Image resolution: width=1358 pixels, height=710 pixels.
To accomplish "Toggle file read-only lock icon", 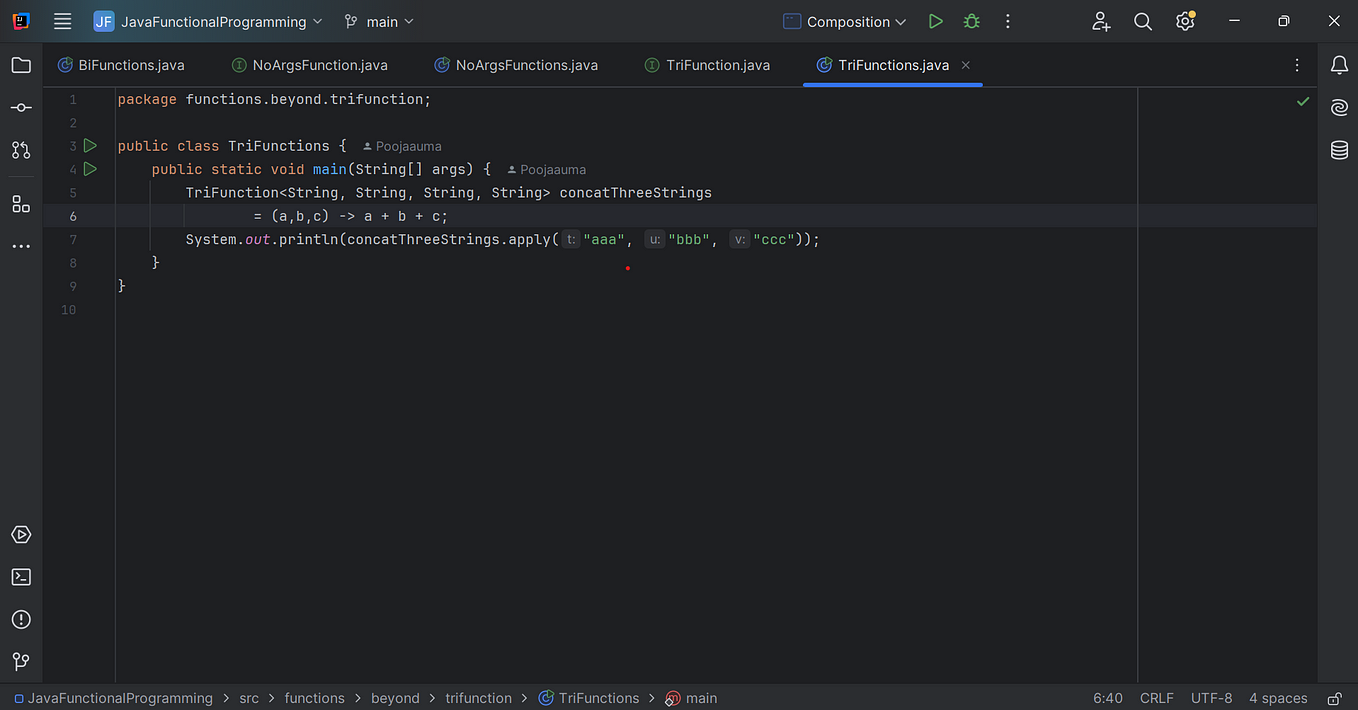I will (1334, 698).
